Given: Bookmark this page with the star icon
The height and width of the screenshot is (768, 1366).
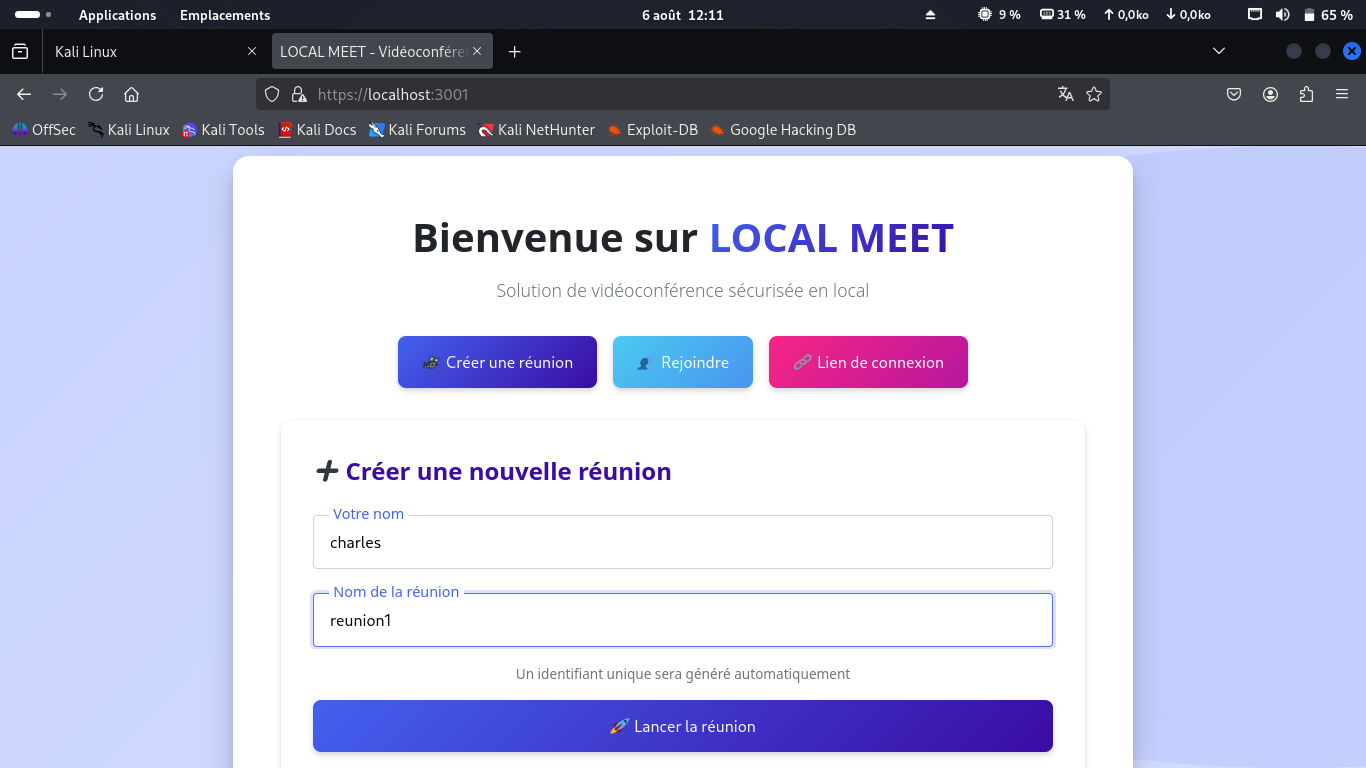Looking at the screenshot, I should coord(1094,94).
